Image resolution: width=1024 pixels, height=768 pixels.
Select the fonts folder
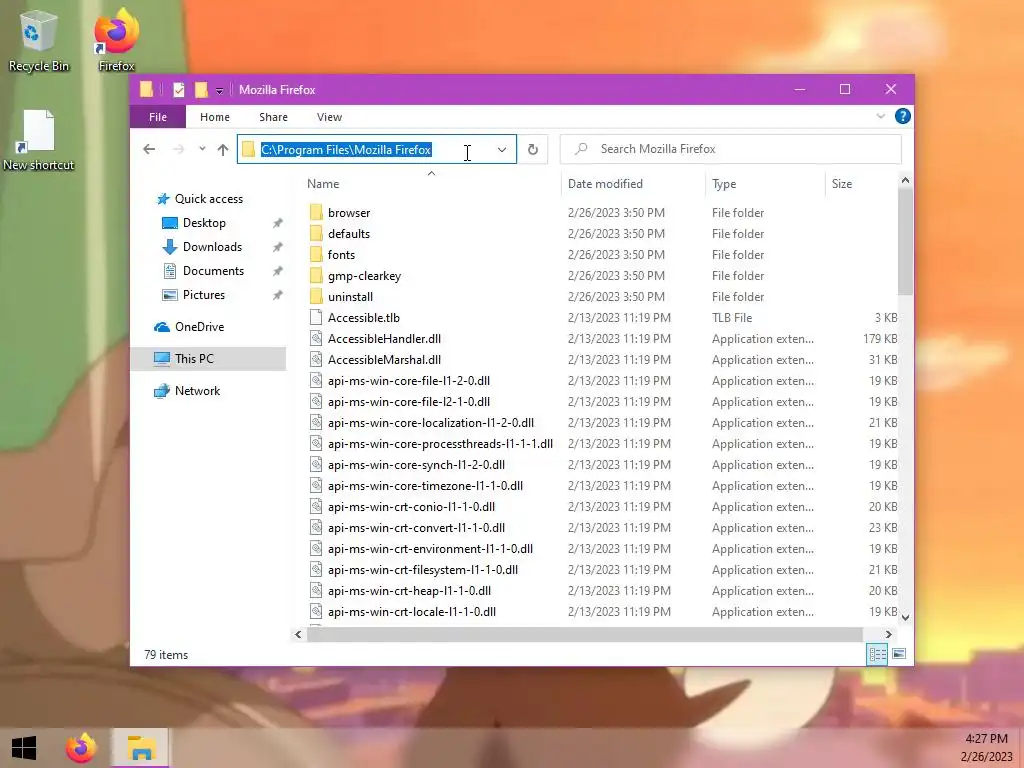[x=342, y=255]
